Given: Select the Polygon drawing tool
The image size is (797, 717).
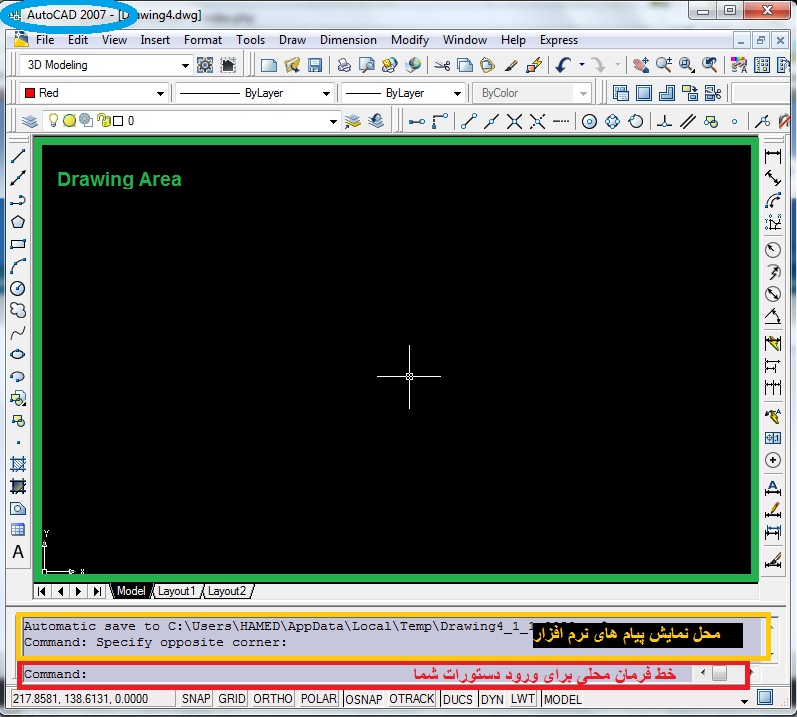Looking at the screenshot, I should [x=18, y=222].
